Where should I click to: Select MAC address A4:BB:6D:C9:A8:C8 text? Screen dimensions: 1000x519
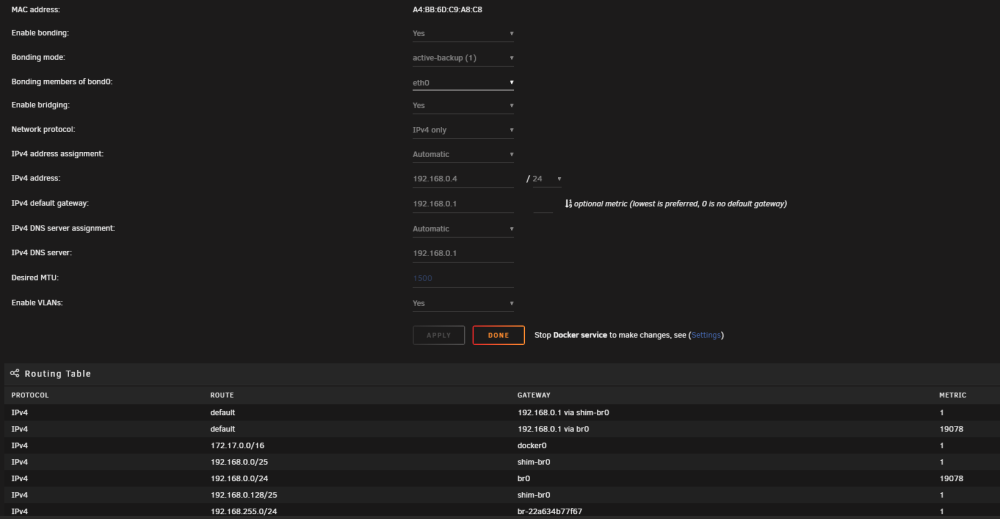pos(448,10)
